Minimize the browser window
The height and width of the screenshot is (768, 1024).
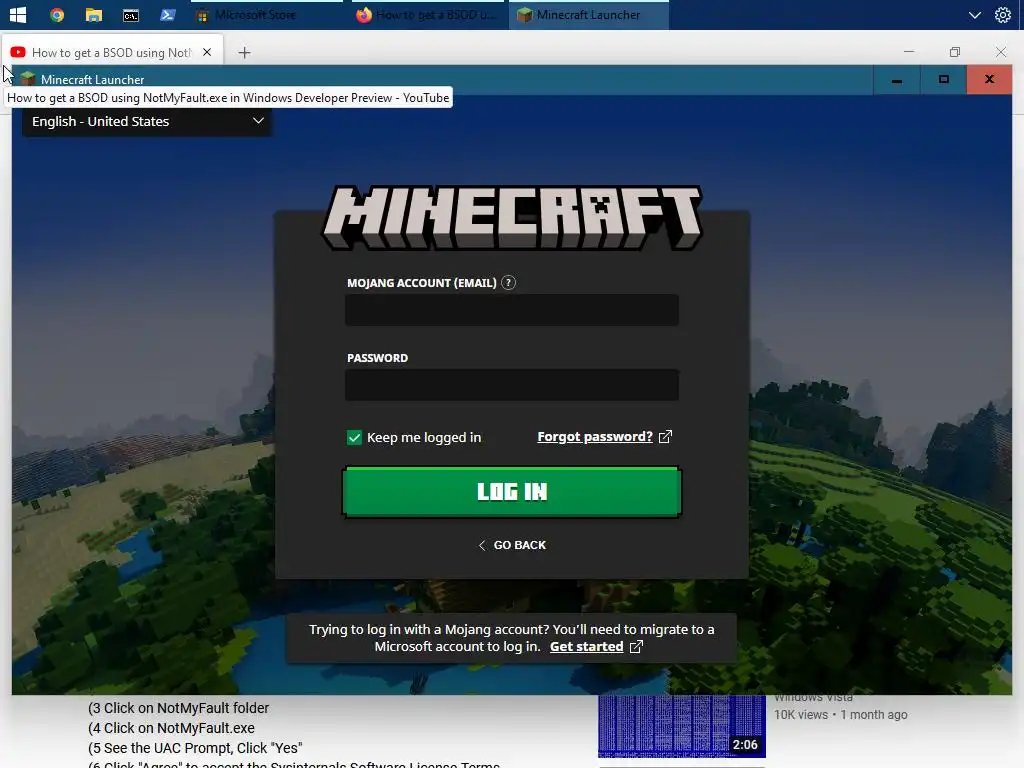pyautogui.click(x=908, y=52)
